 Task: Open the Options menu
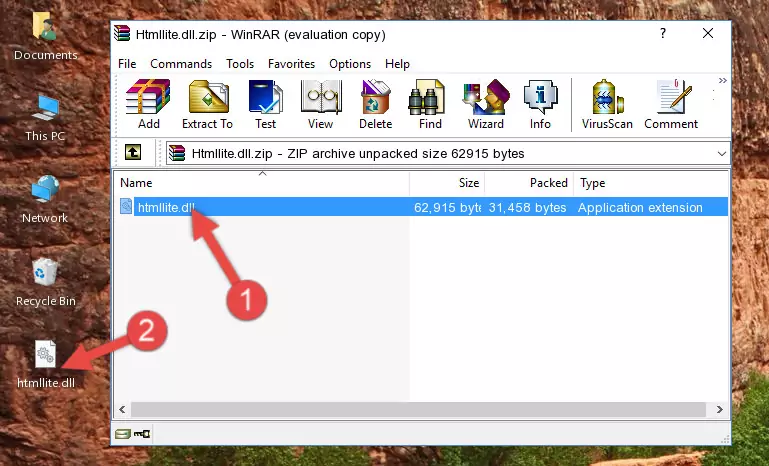pos(350,64)
